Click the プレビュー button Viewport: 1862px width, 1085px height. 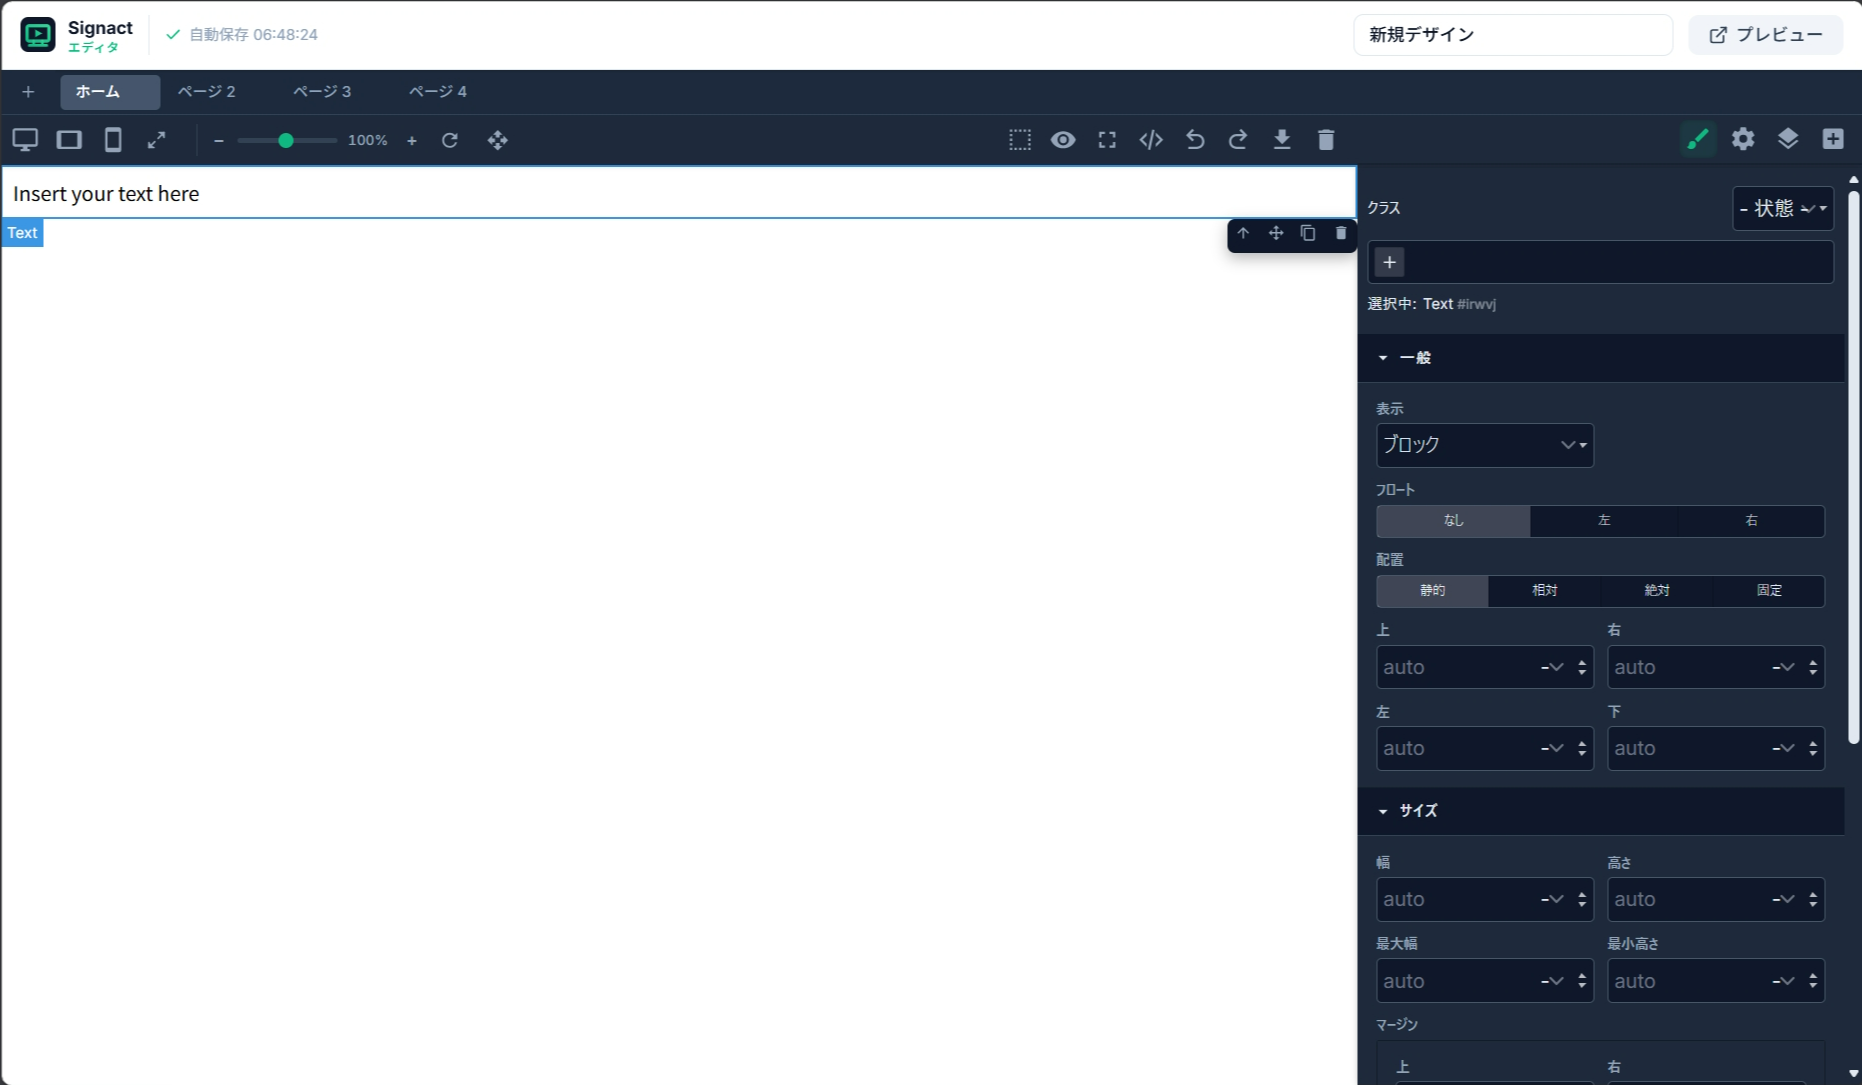[1765, 35]
